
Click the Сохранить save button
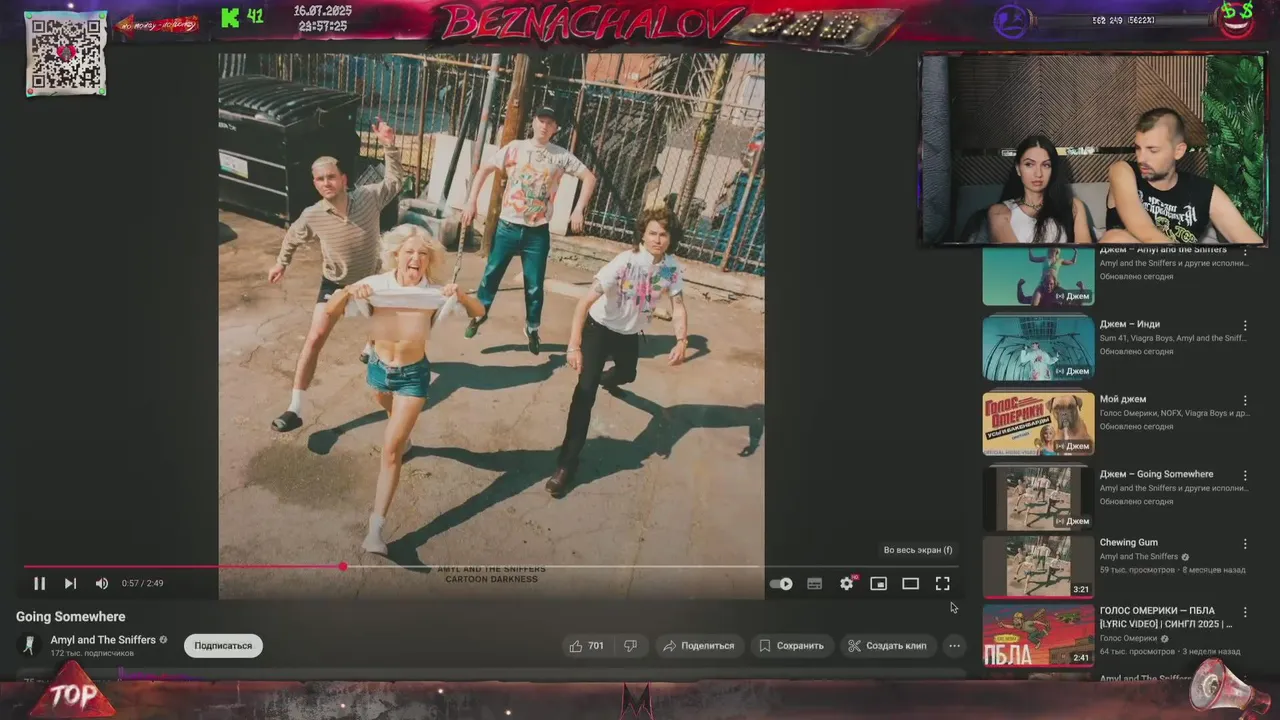point(791,646)
